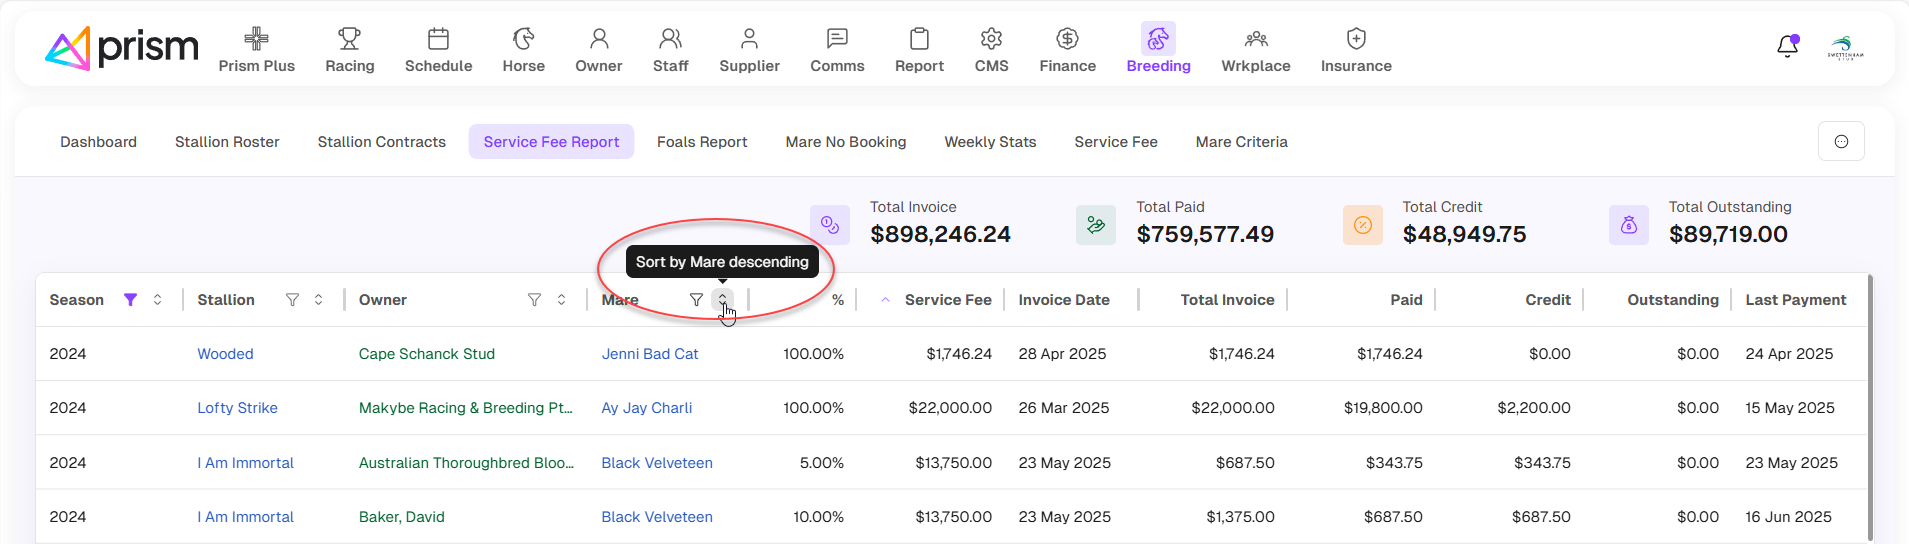Open the Stallion Contracts tab
The image size is (1909, 544).
(x=381, y=142)
